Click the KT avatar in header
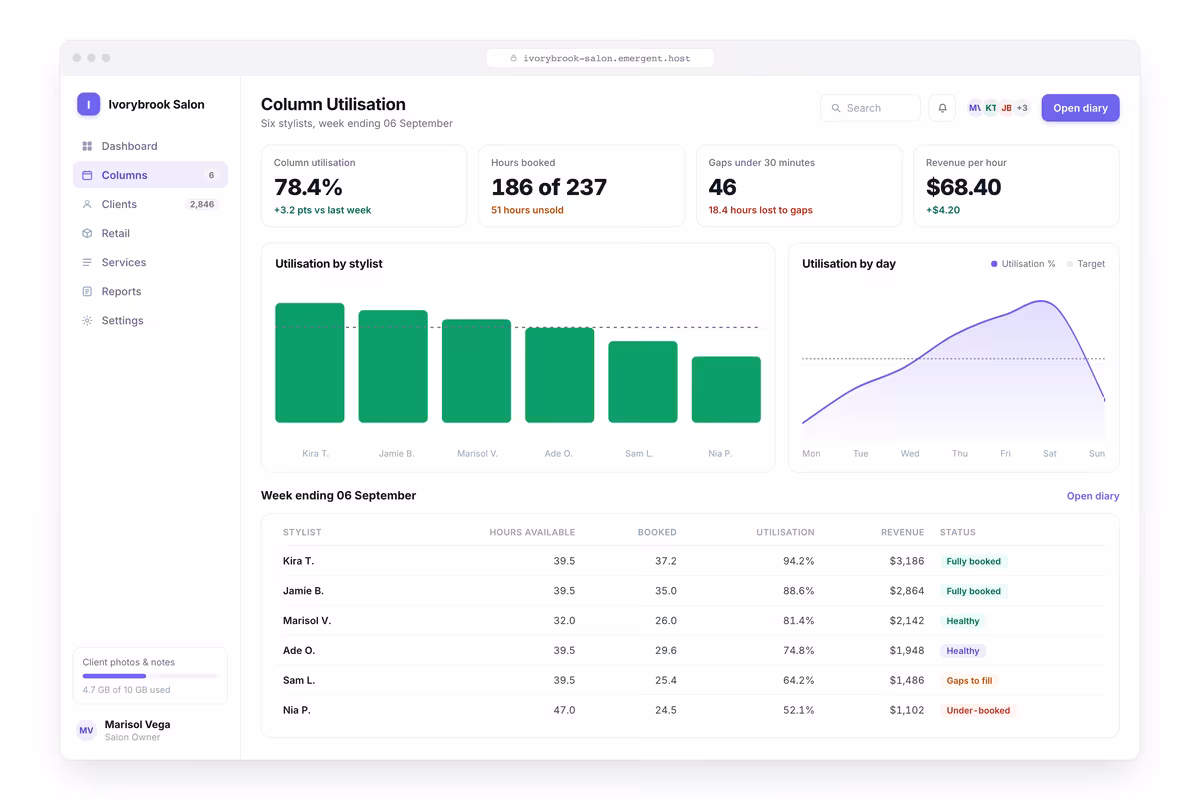 point(991,108)
